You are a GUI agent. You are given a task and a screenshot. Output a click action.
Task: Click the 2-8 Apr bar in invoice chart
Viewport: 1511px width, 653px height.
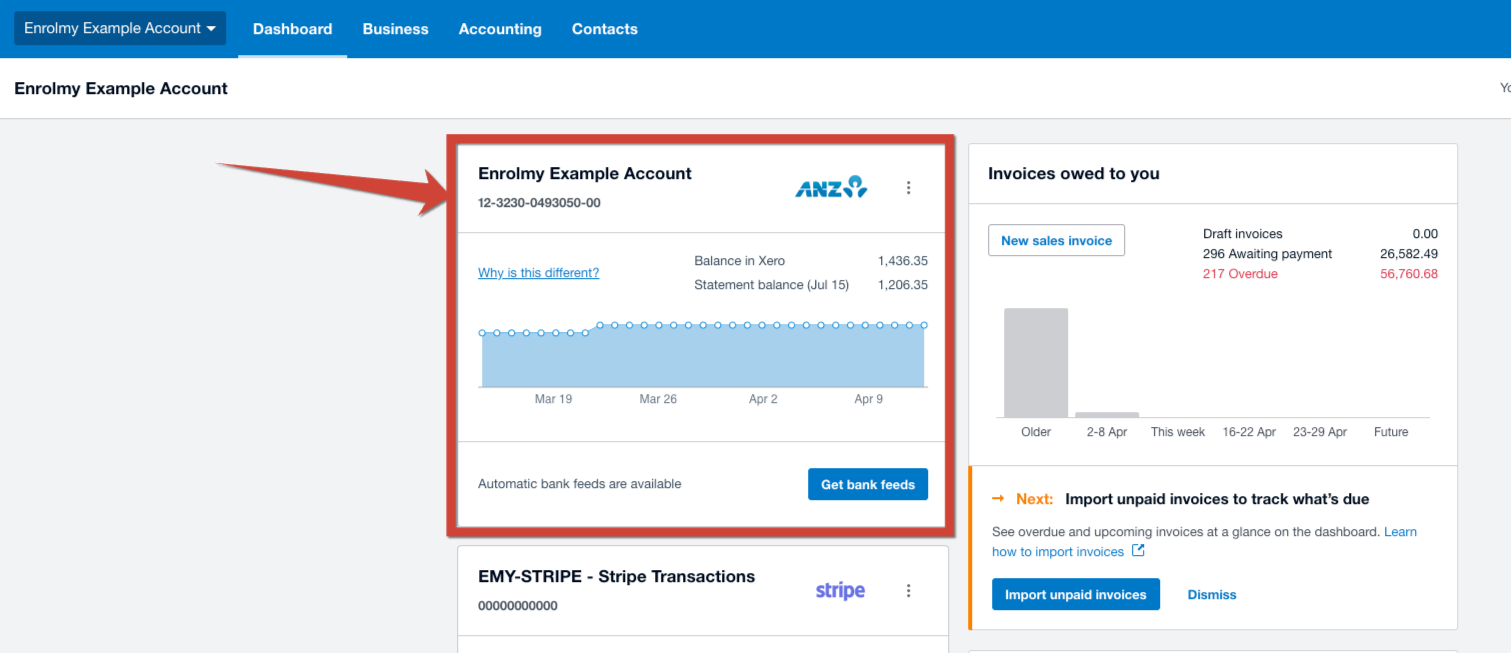click(1107, 414)
